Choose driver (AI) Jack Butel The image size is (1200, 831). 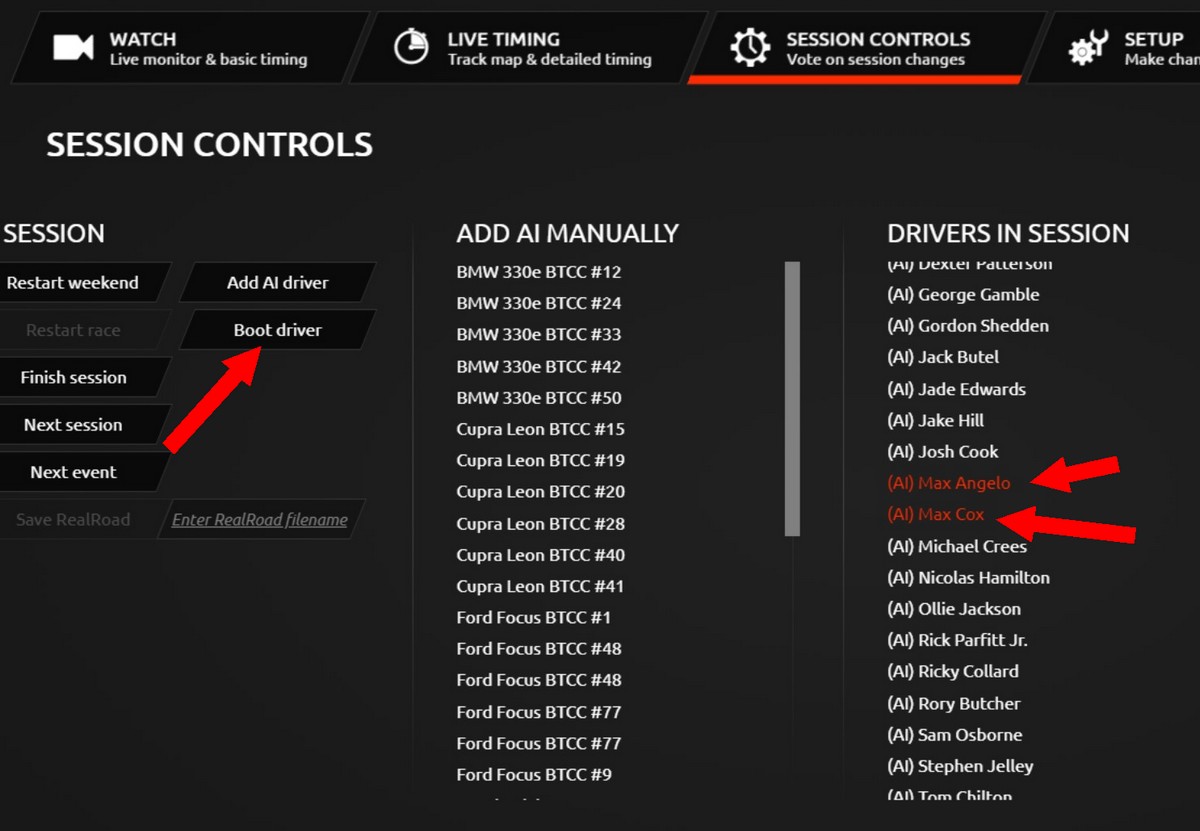tap(943, 357)
